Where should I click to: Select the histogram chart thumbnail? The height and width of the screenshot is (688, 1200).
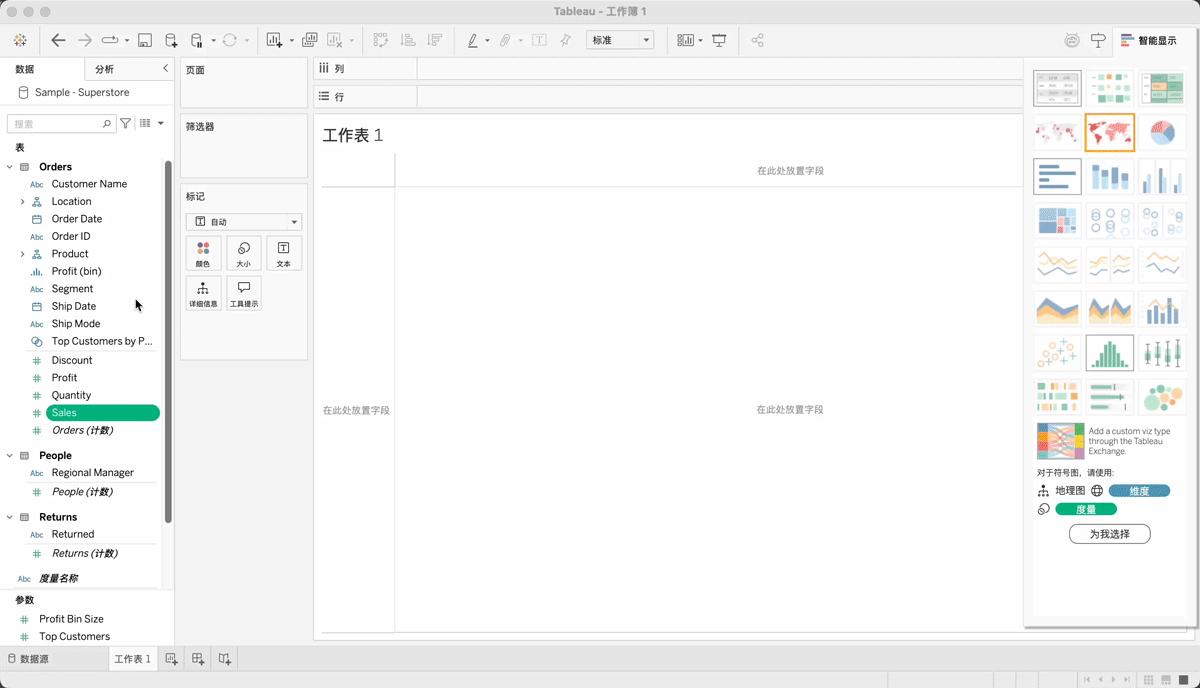point(1110,353)
